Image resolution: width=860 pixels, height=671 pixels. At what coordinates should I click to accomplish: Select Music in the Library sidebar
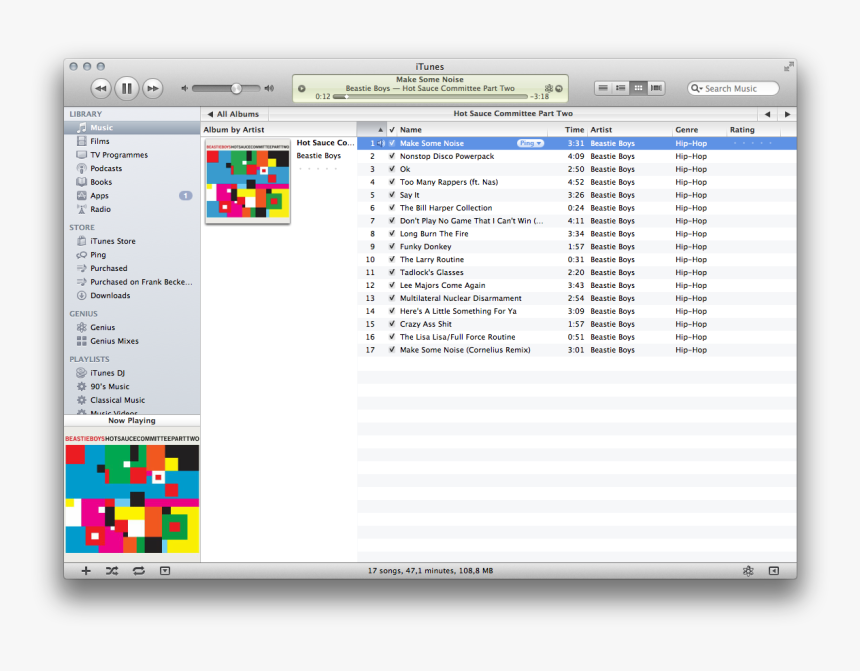click(132, 127)
